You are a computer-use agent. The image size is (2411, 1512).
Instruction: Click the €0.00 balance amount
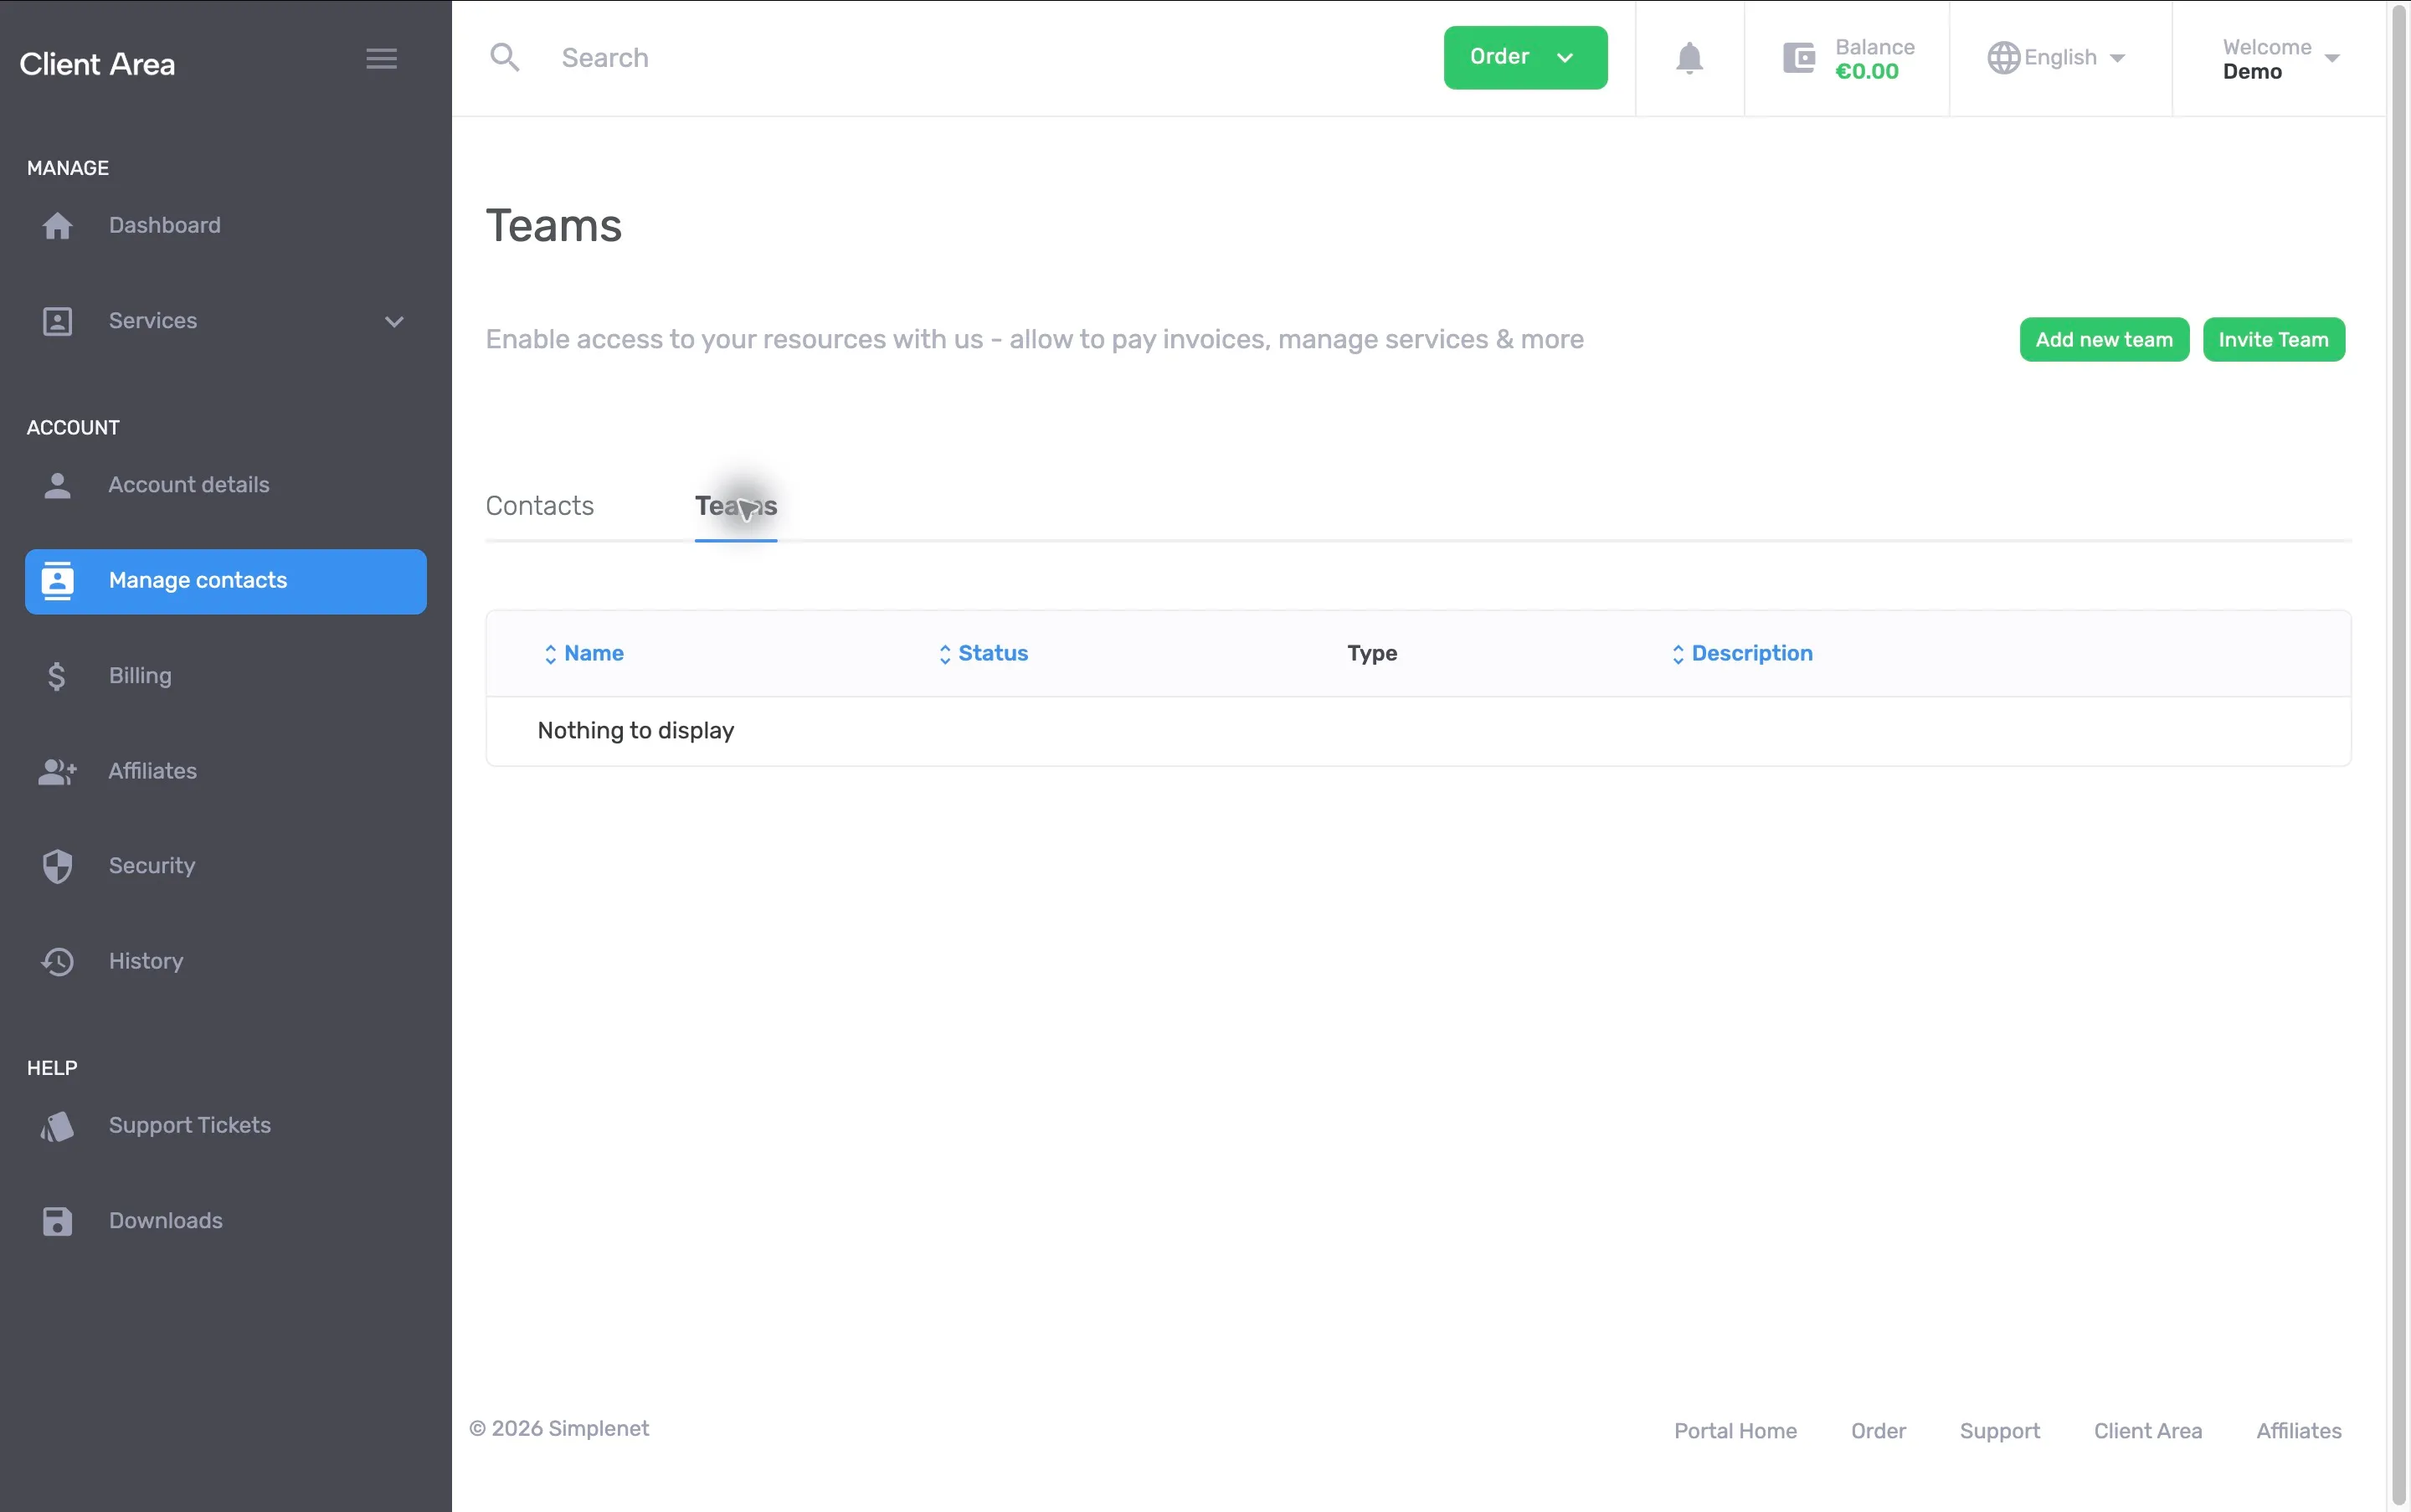tap(1866, 72)
